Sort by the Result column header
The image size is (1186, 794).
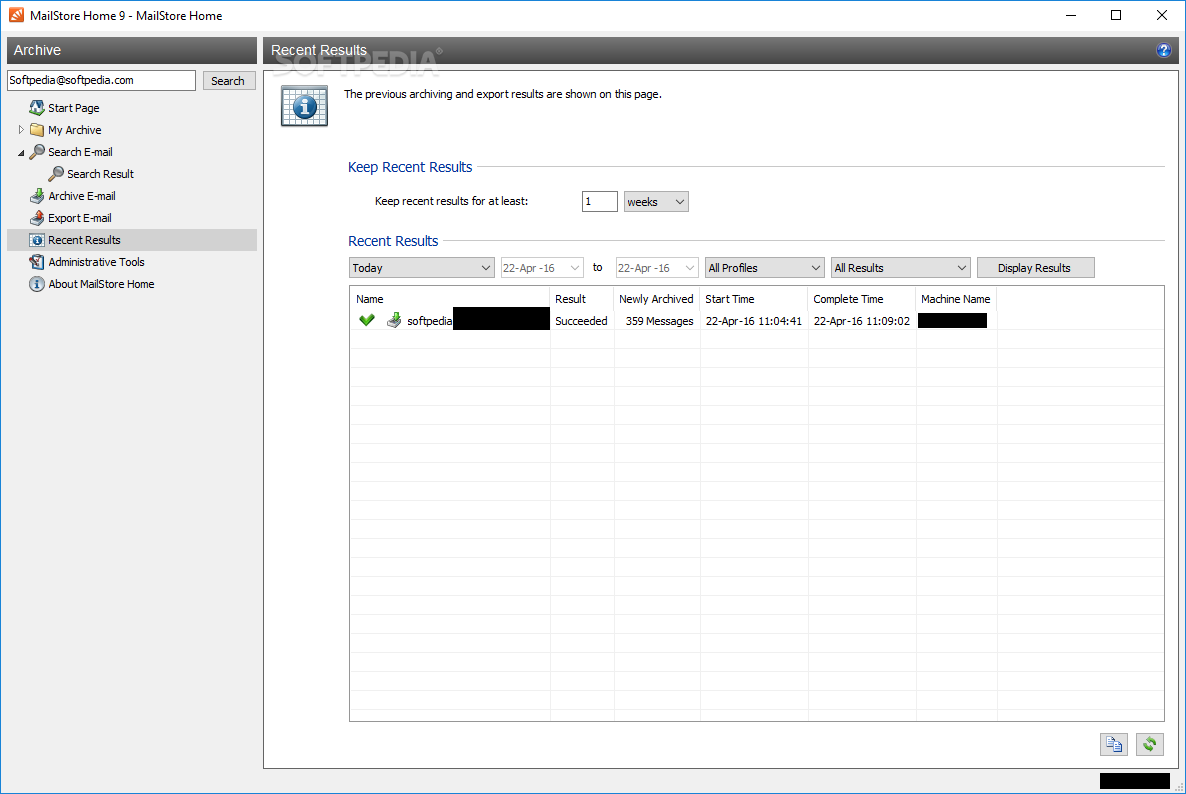click(x=582, y=299)
